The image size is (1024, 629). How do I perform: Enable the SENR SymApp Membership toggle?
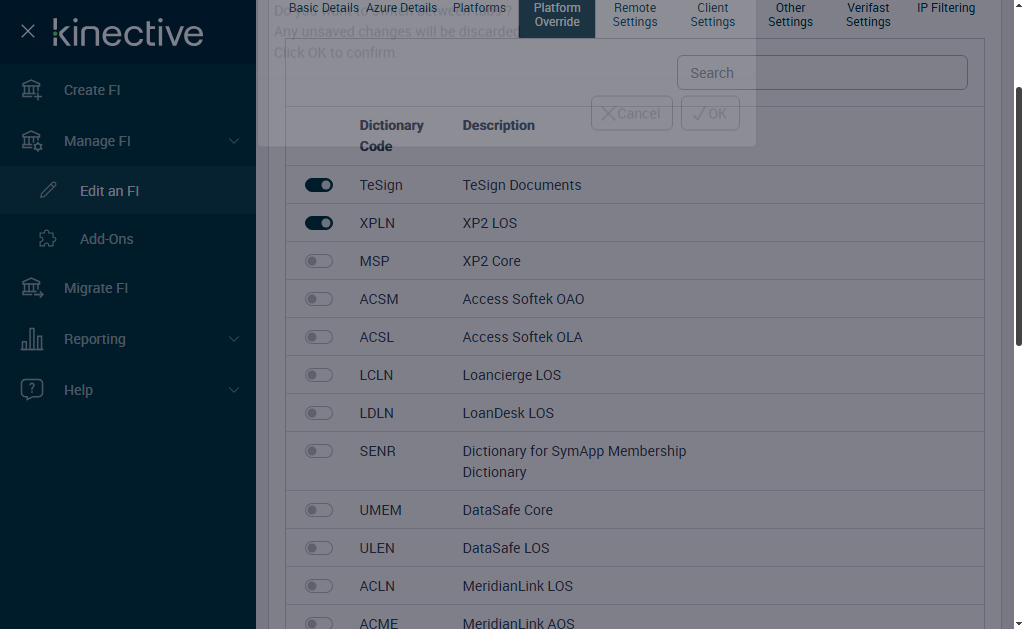pyautogui.click(x=319, y=451)
